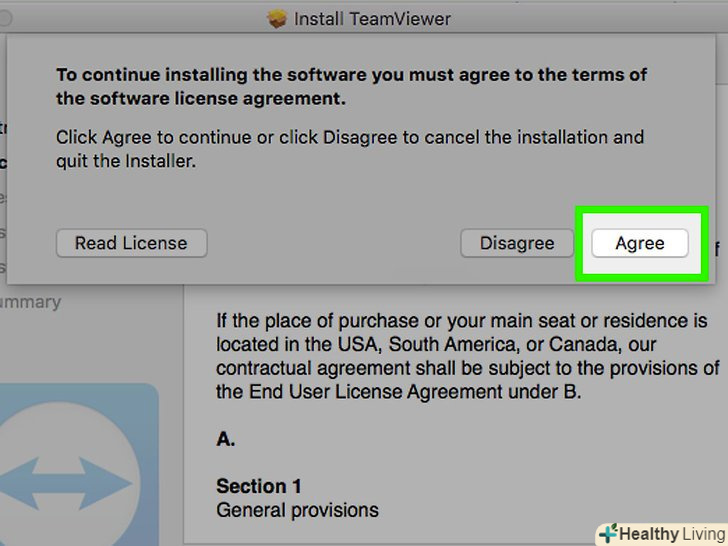This screenshot has width=728, height=546.
Task: Click the Agree button
Action: tap(640, 243)
